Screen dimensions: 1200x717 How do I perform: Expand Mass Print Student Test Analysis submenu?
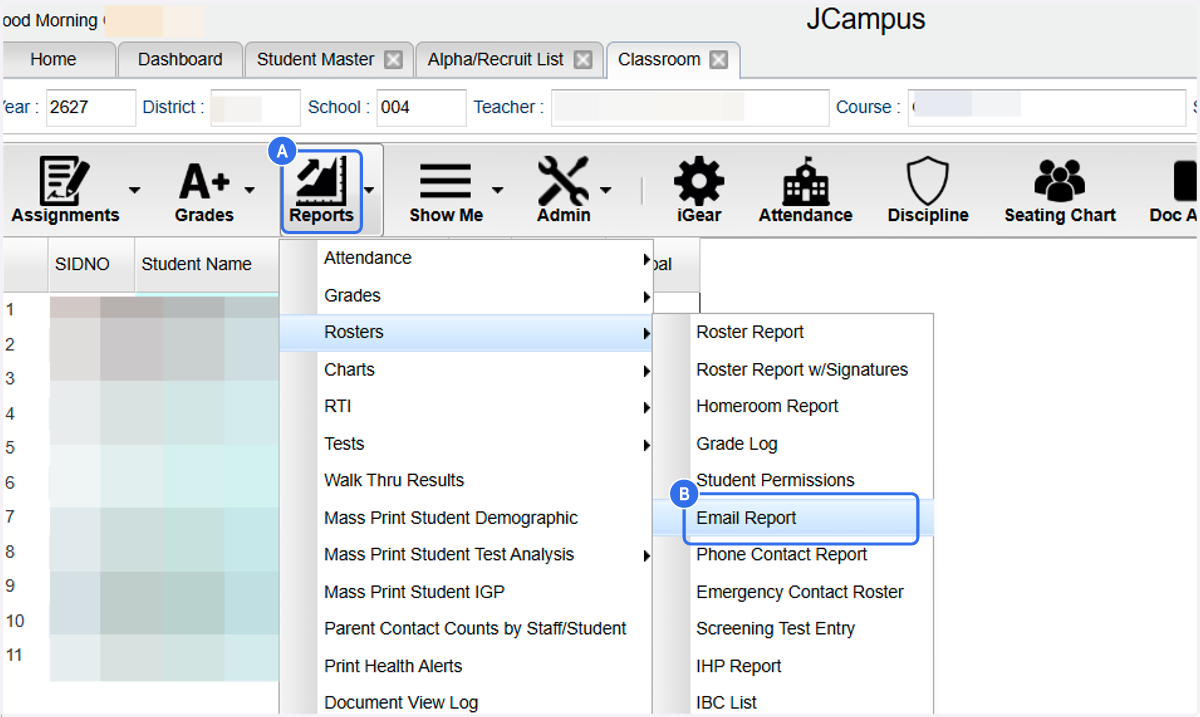(646, 556)
